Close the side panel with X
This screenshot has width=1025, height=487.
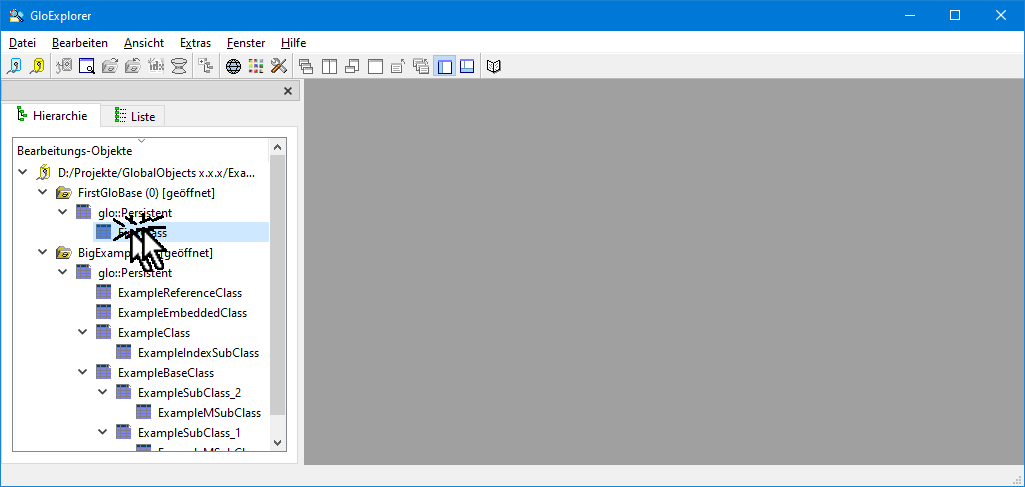tap(288, 91)
